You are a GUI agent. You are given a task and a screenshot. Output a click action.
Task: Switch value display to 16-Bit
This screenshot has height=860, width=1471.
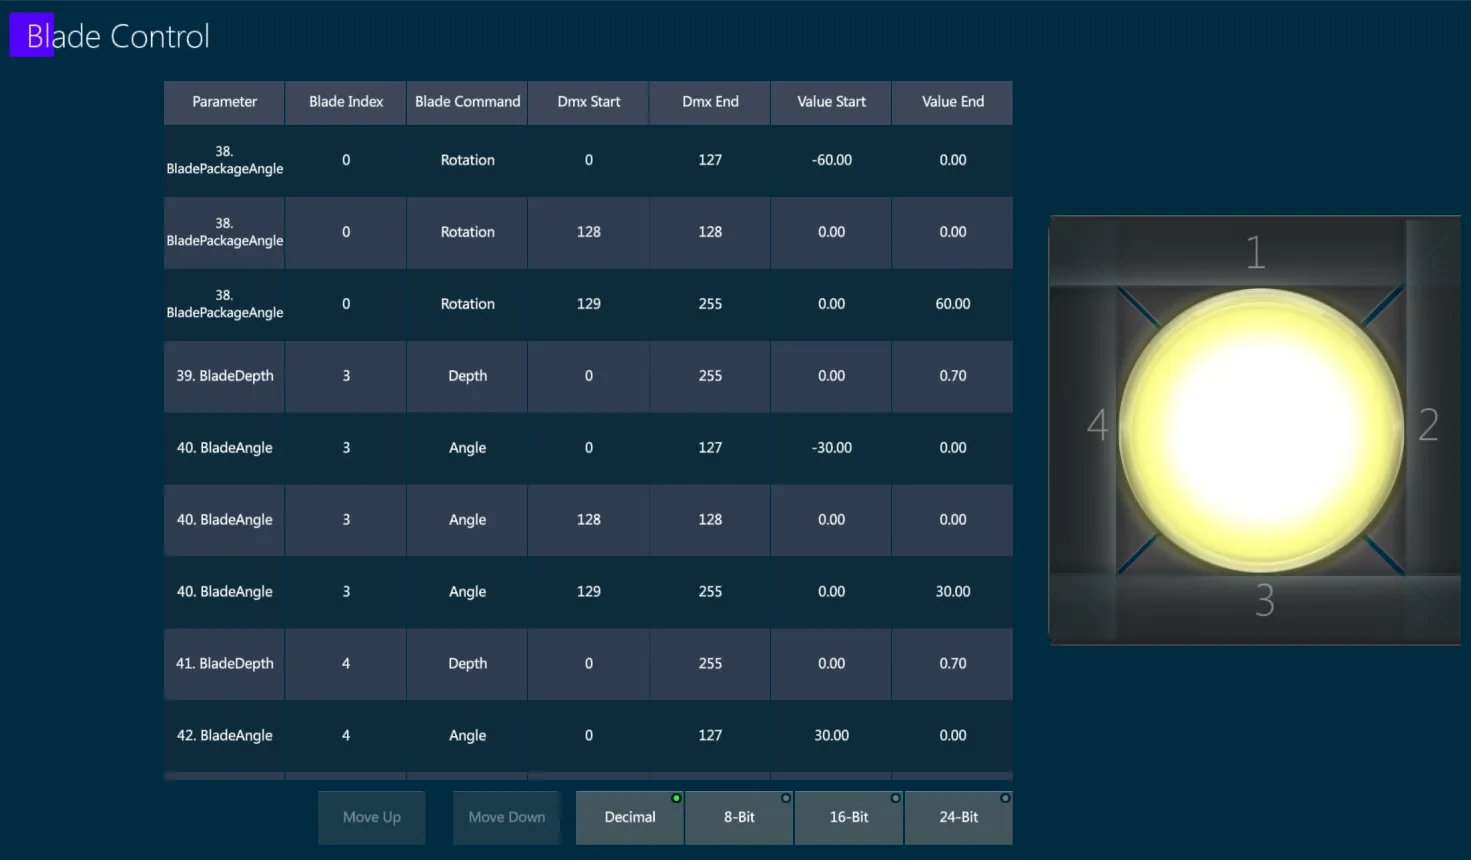click(x=849, y=817)
